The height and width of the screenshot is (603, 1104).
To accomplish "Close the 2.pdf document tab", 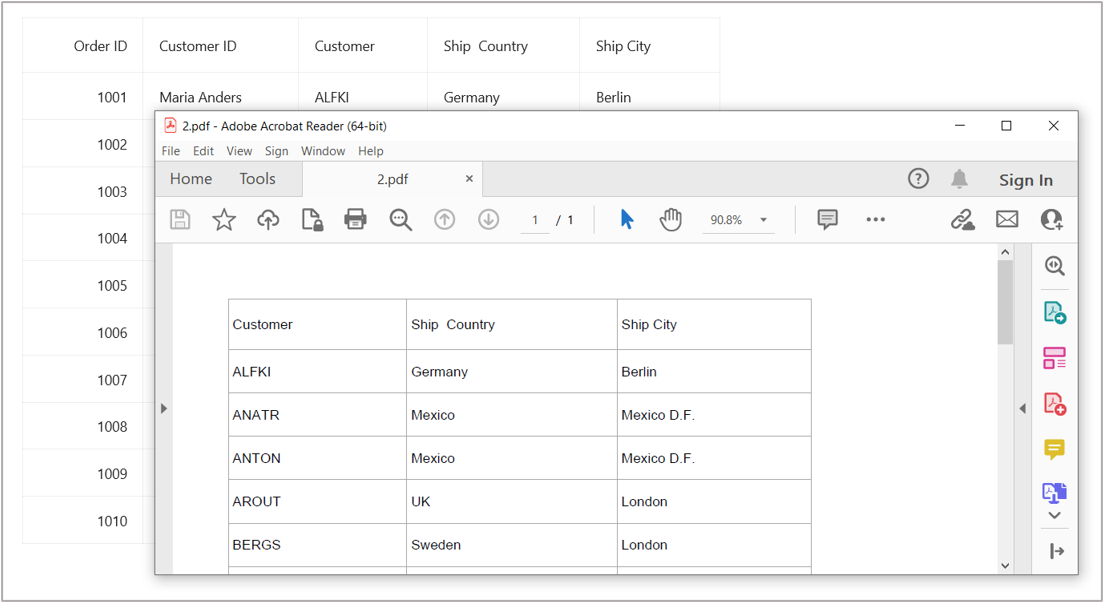I will point(469,179).
